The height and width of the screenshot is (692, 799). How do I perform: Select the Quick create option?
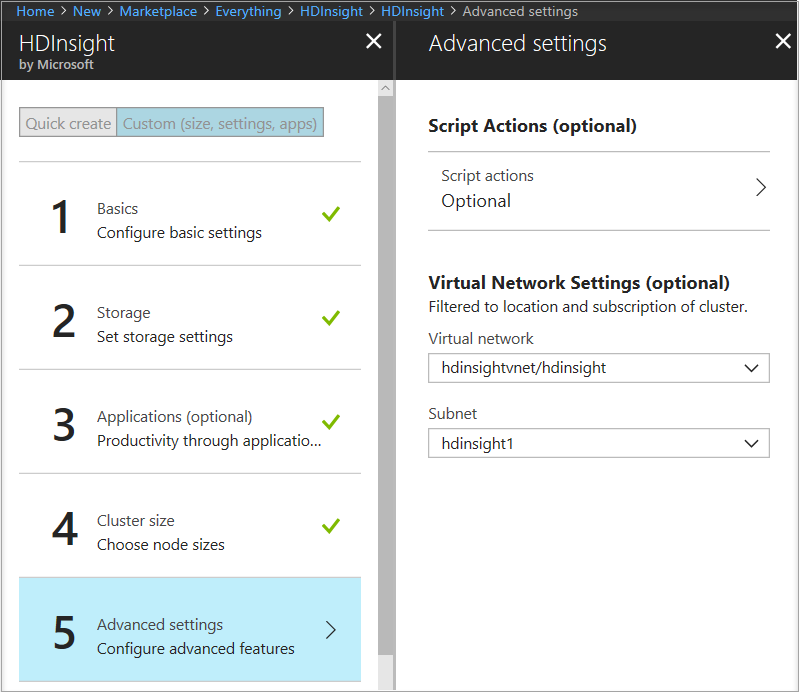tap(68, 123)
